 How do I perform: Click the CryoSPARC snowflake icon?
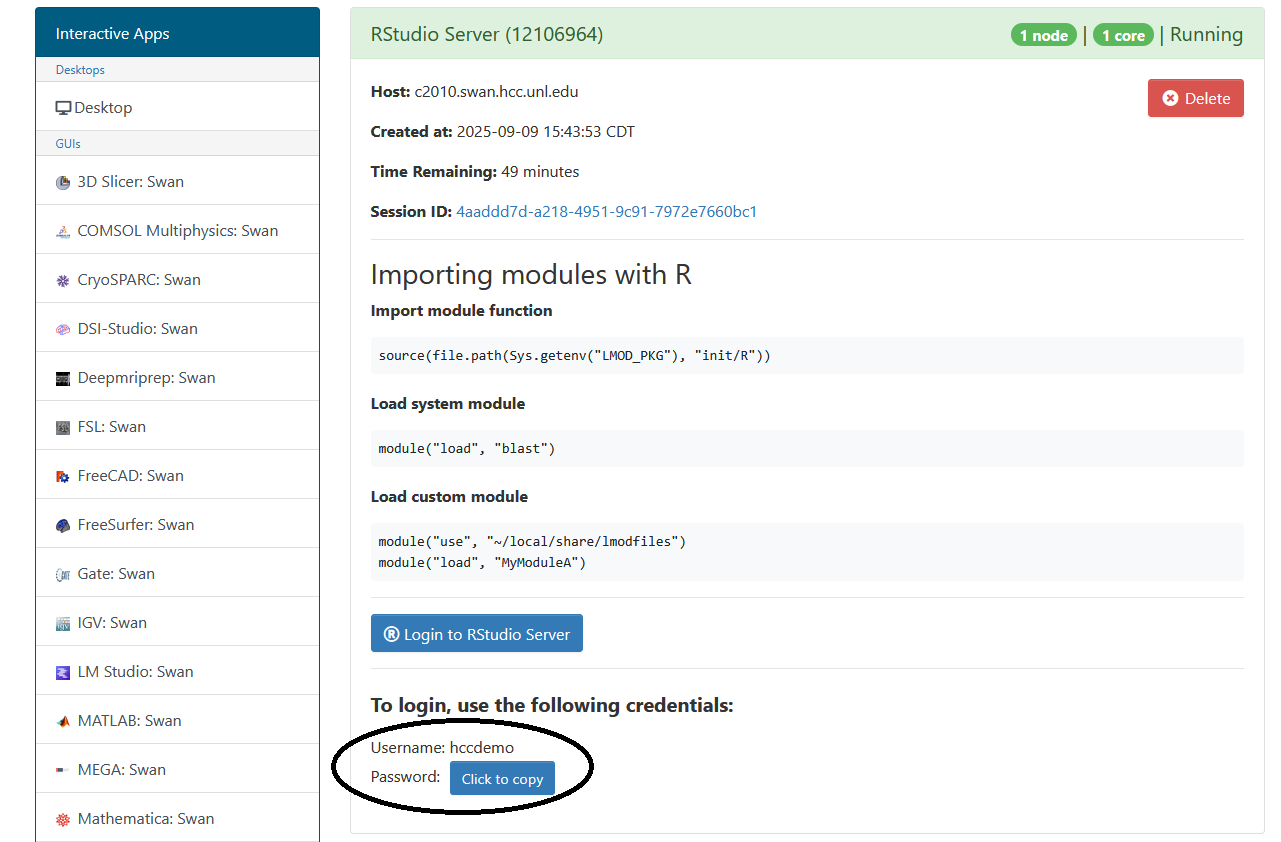[63, 280]
